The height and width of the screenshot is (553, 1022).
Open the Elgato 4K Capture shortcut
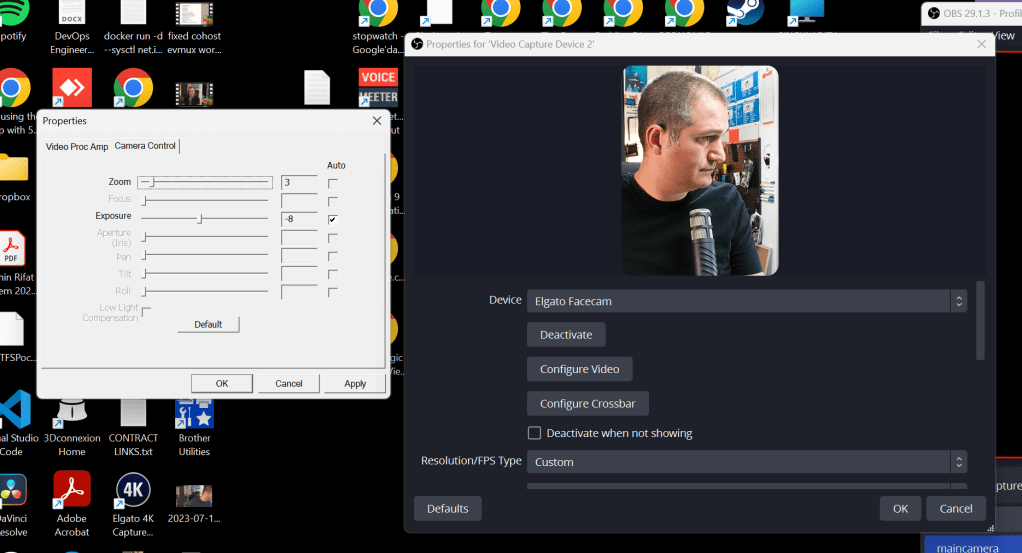click(x=133, y=490)
